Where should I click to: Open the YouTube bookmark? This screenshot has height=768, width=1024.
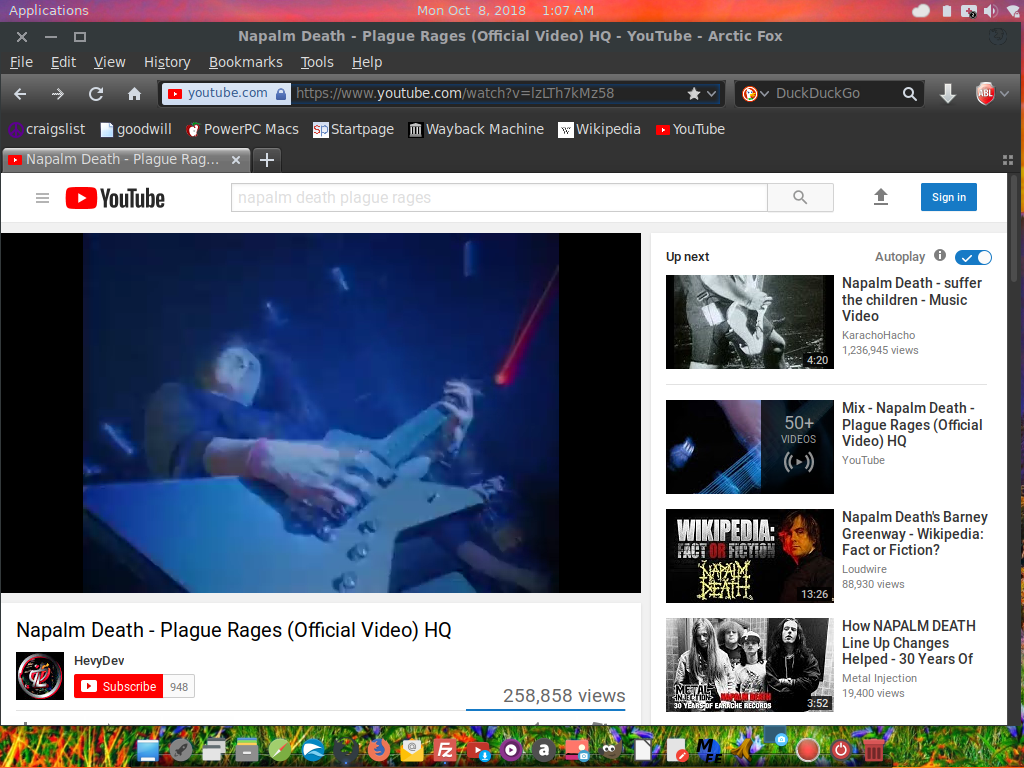[690, 129]
